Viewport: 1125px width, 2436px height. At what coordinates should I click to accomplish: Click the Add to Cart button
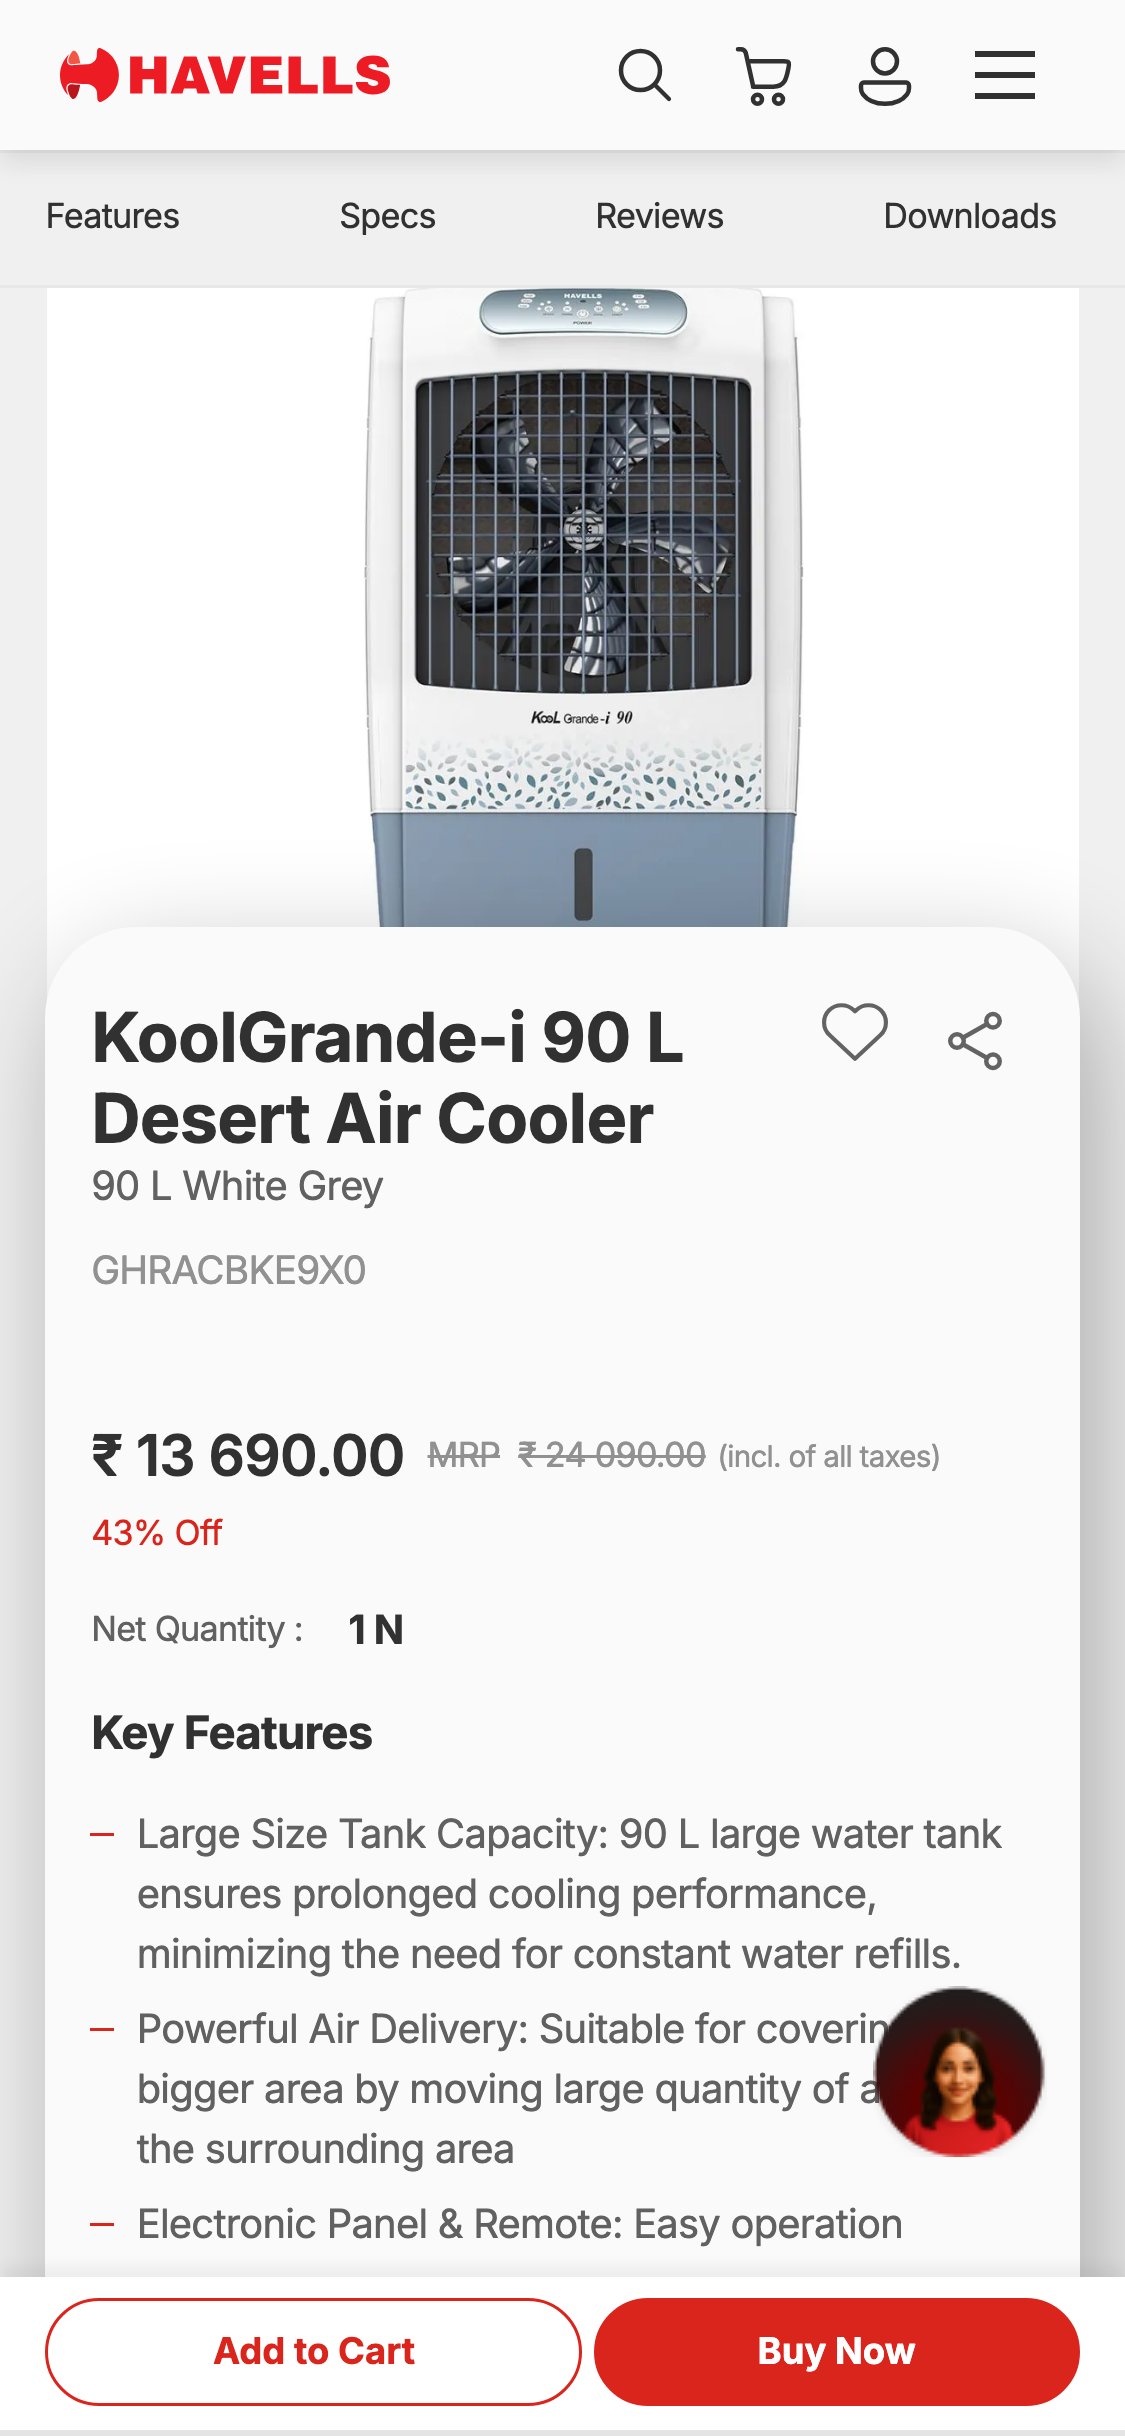coord(313,2351)
